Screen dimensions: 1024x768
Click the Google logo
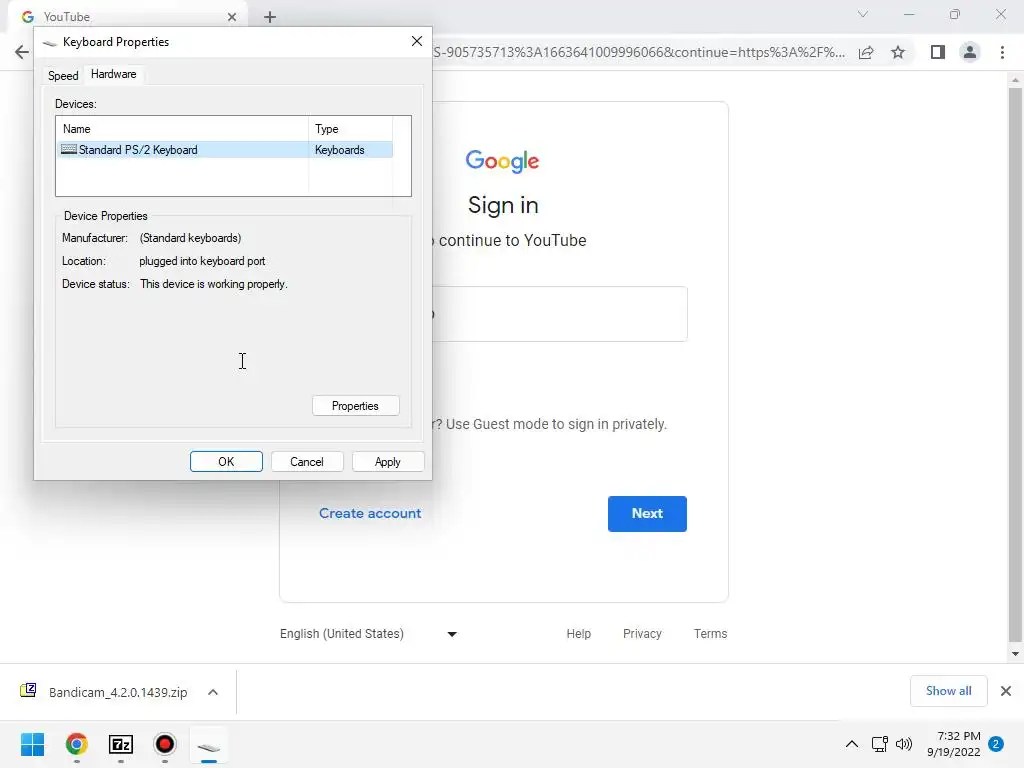tap(502, 161)
